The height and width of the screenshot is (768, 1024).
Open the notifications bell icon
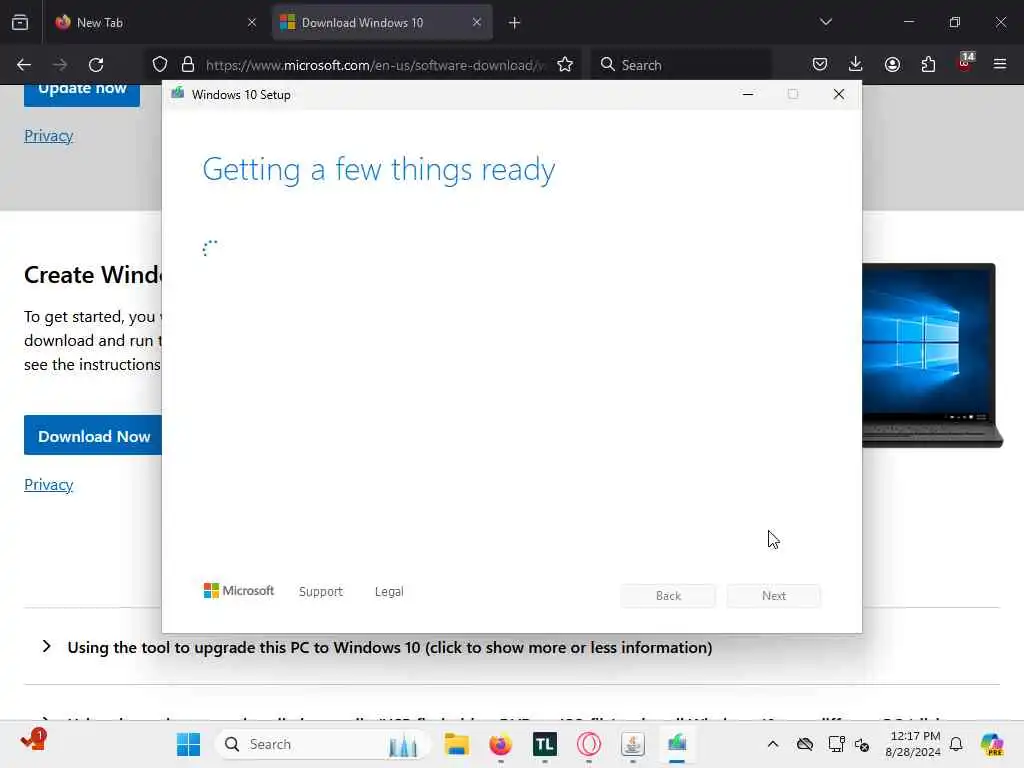(956, 744)
